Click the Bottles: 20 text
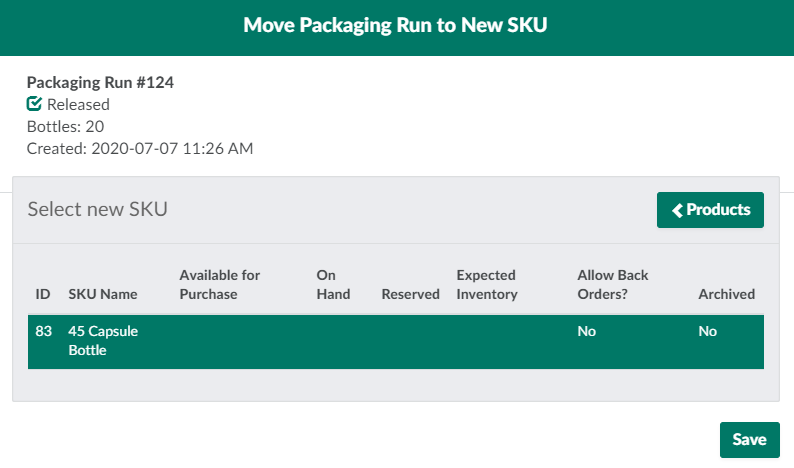794x468 pixels. [x=65, y=126]
